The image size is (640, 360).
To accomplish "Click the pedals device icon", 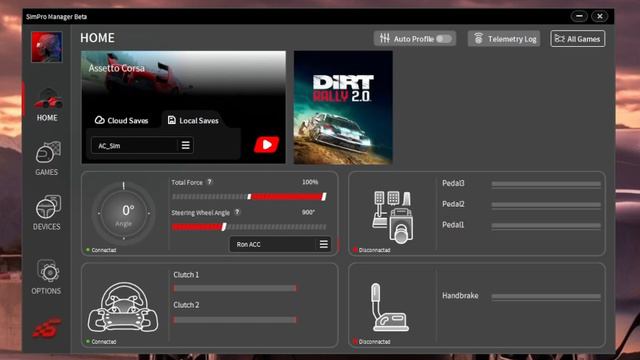I will [393, 217].
